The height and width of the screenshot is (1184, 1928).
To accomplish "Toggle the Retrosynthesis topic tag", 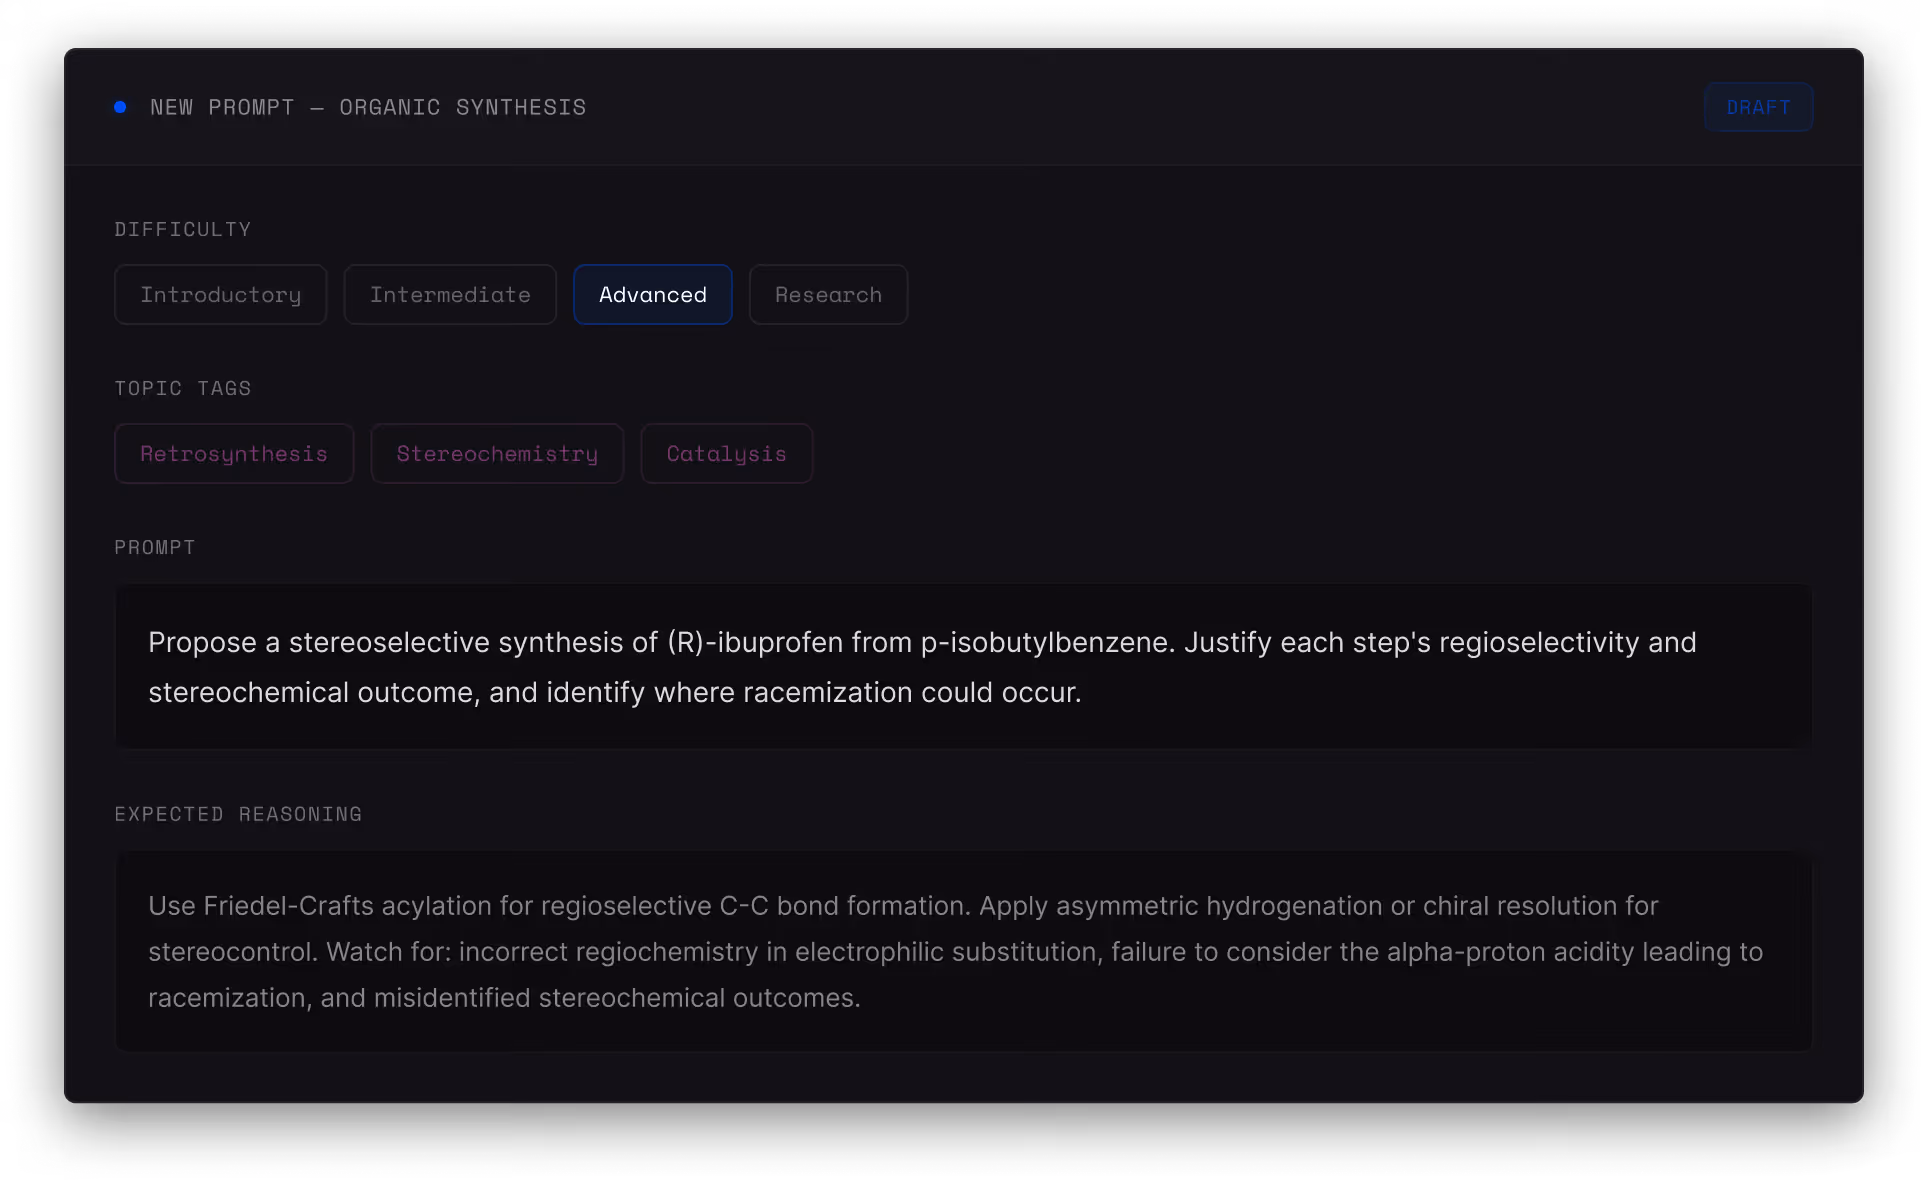I will (234, 454).
